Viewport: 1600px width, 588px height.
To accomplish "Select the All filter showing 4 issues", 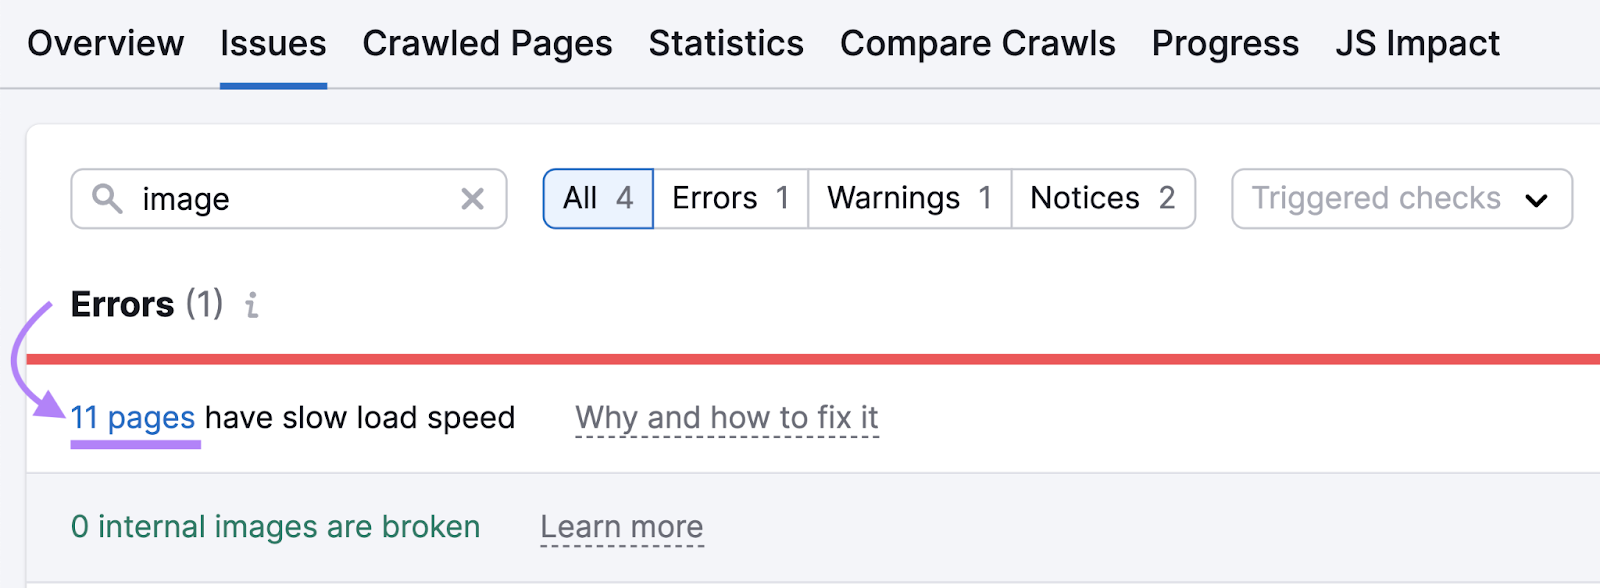I will tap(597, 198).
